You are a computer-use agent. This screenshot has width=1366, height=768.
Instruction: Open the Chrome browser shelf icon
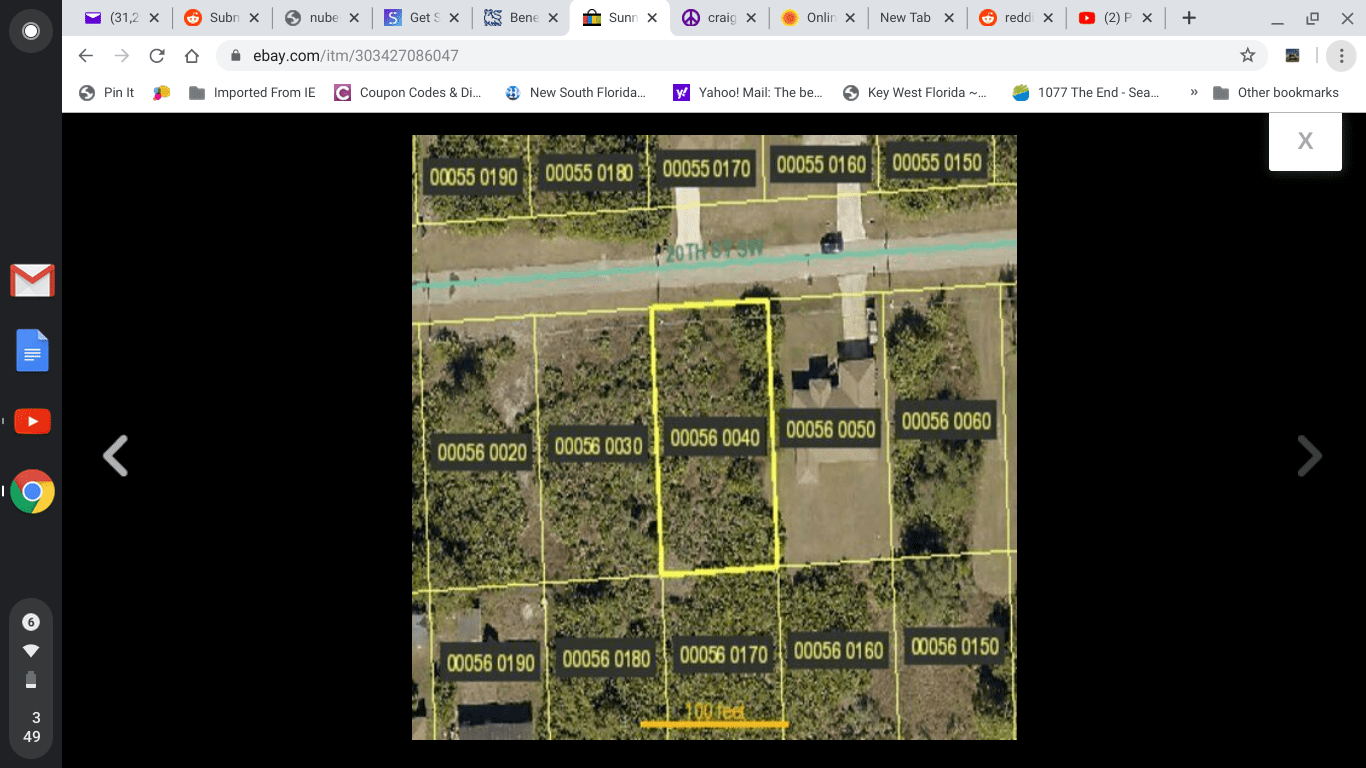31,491
